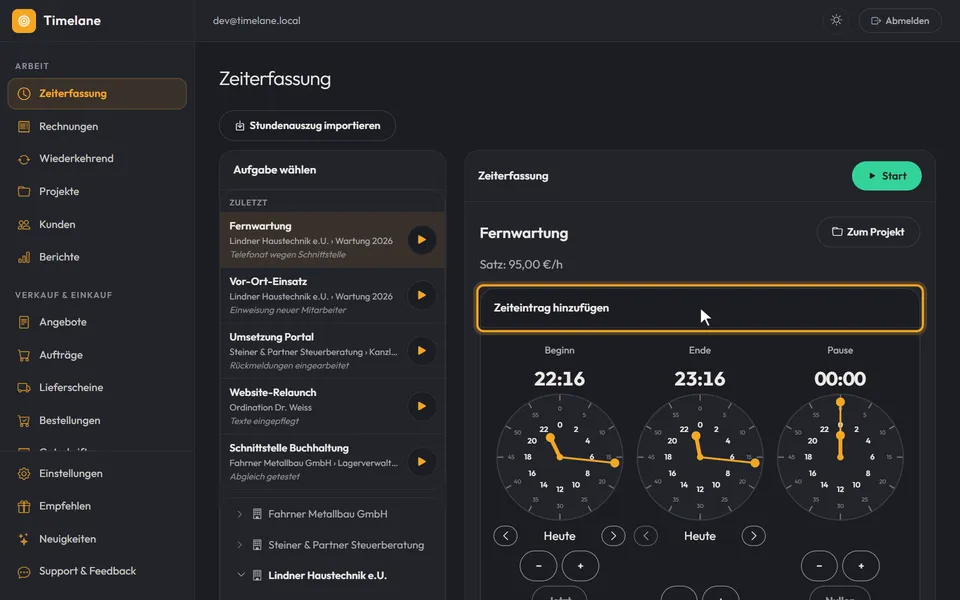The image size is (960, 600).
Task: Click the Angebote document icon
Action: (x=24, y=322)
